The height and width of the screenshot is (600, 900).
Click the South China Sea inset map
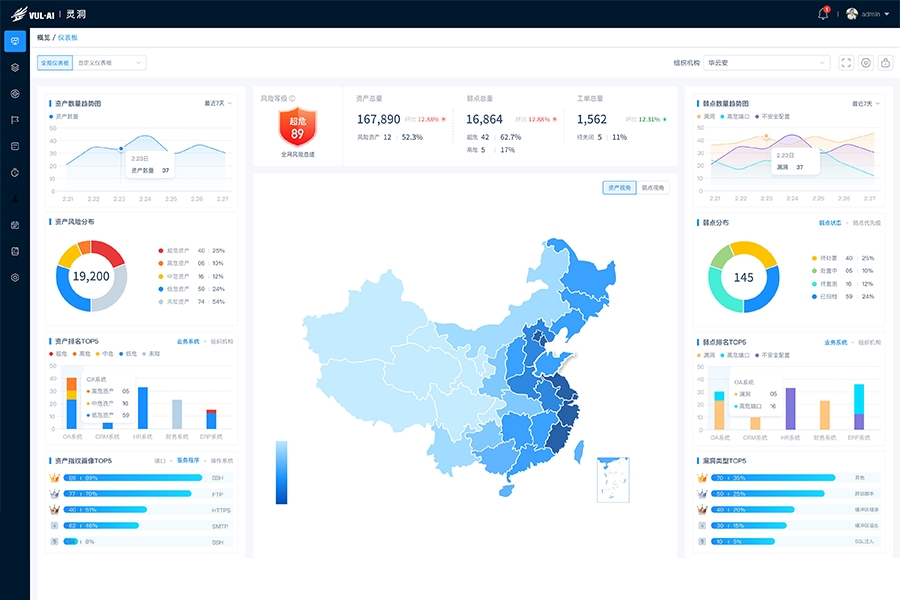613,479
